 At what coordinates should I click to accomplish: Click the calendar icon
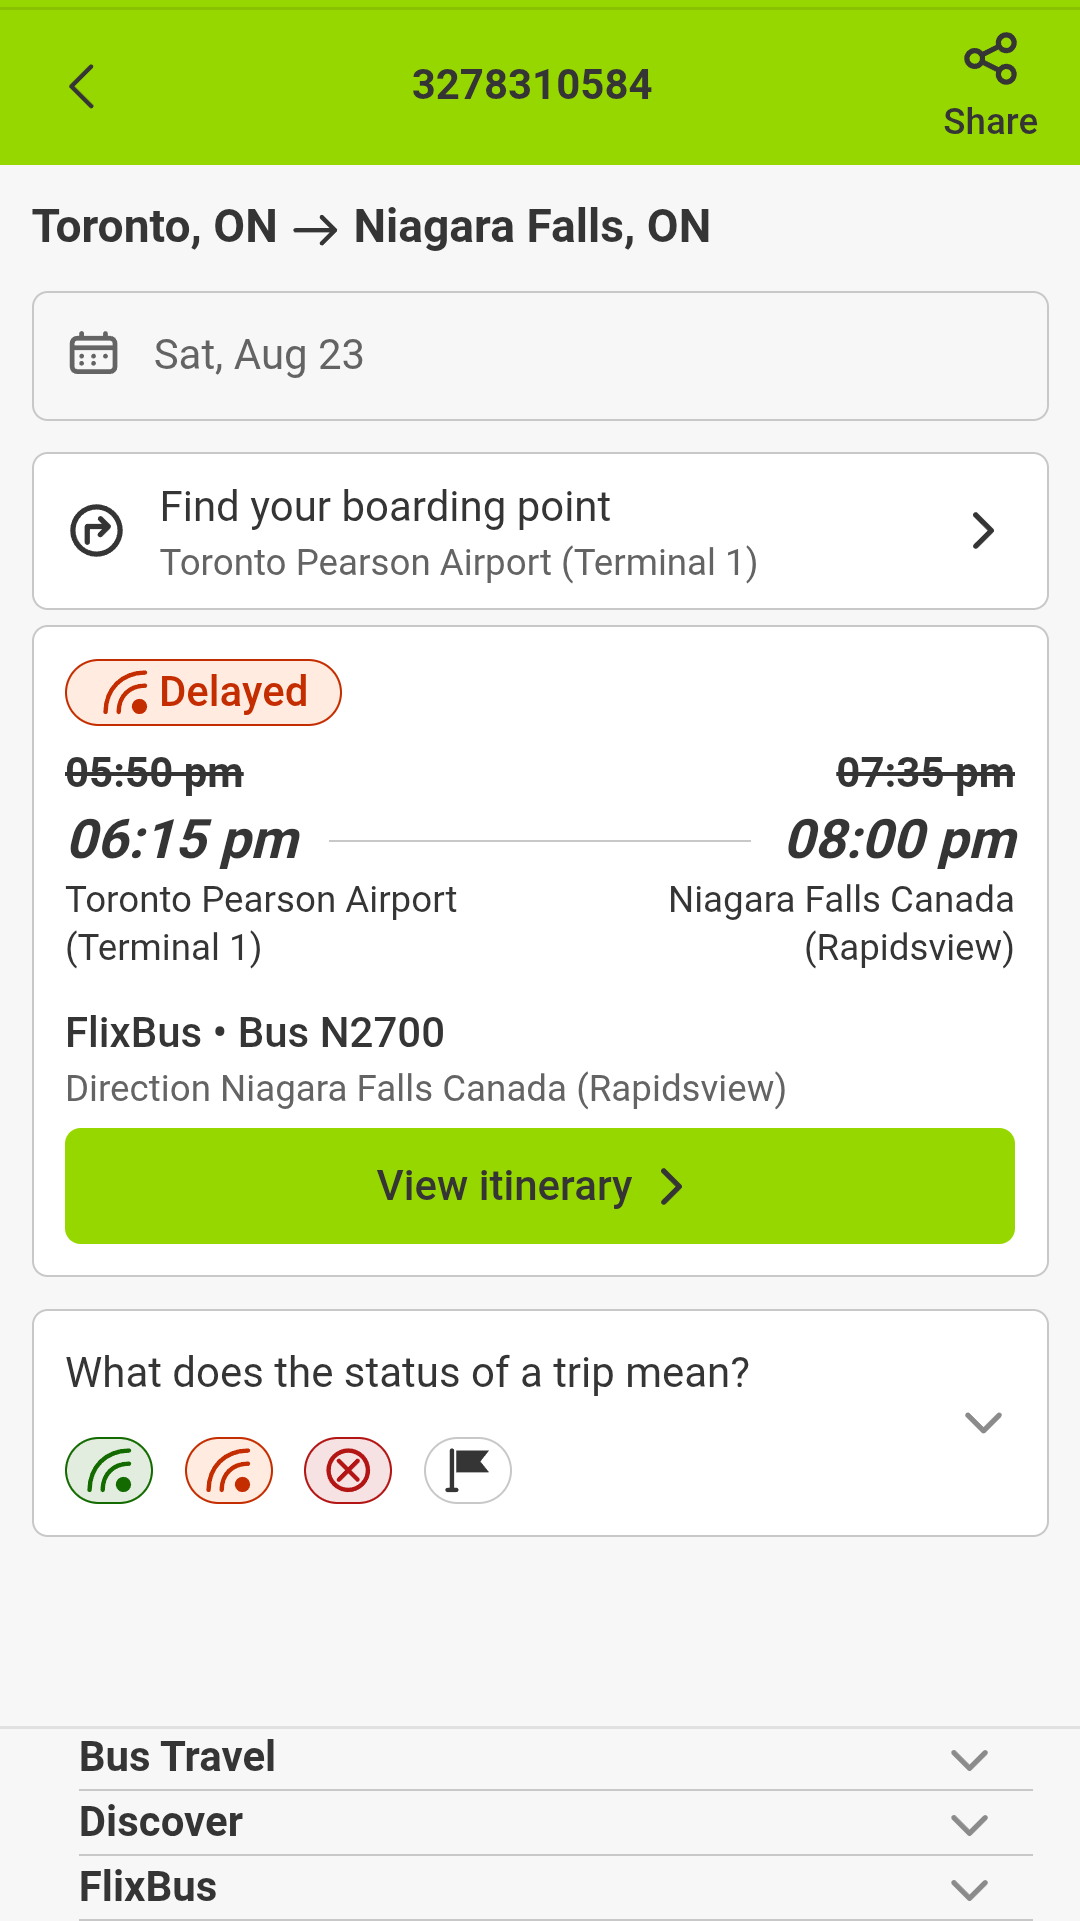[93, 354]
